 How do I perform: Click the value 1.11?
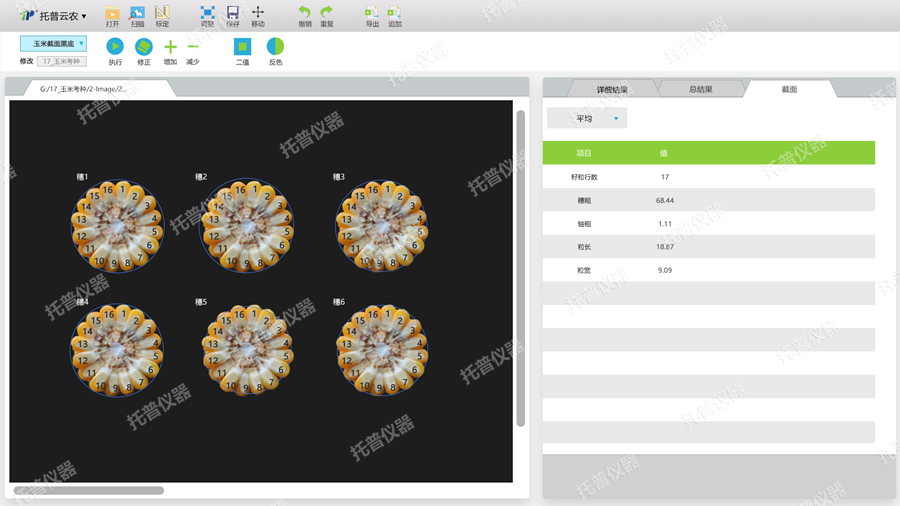[665, 224]
